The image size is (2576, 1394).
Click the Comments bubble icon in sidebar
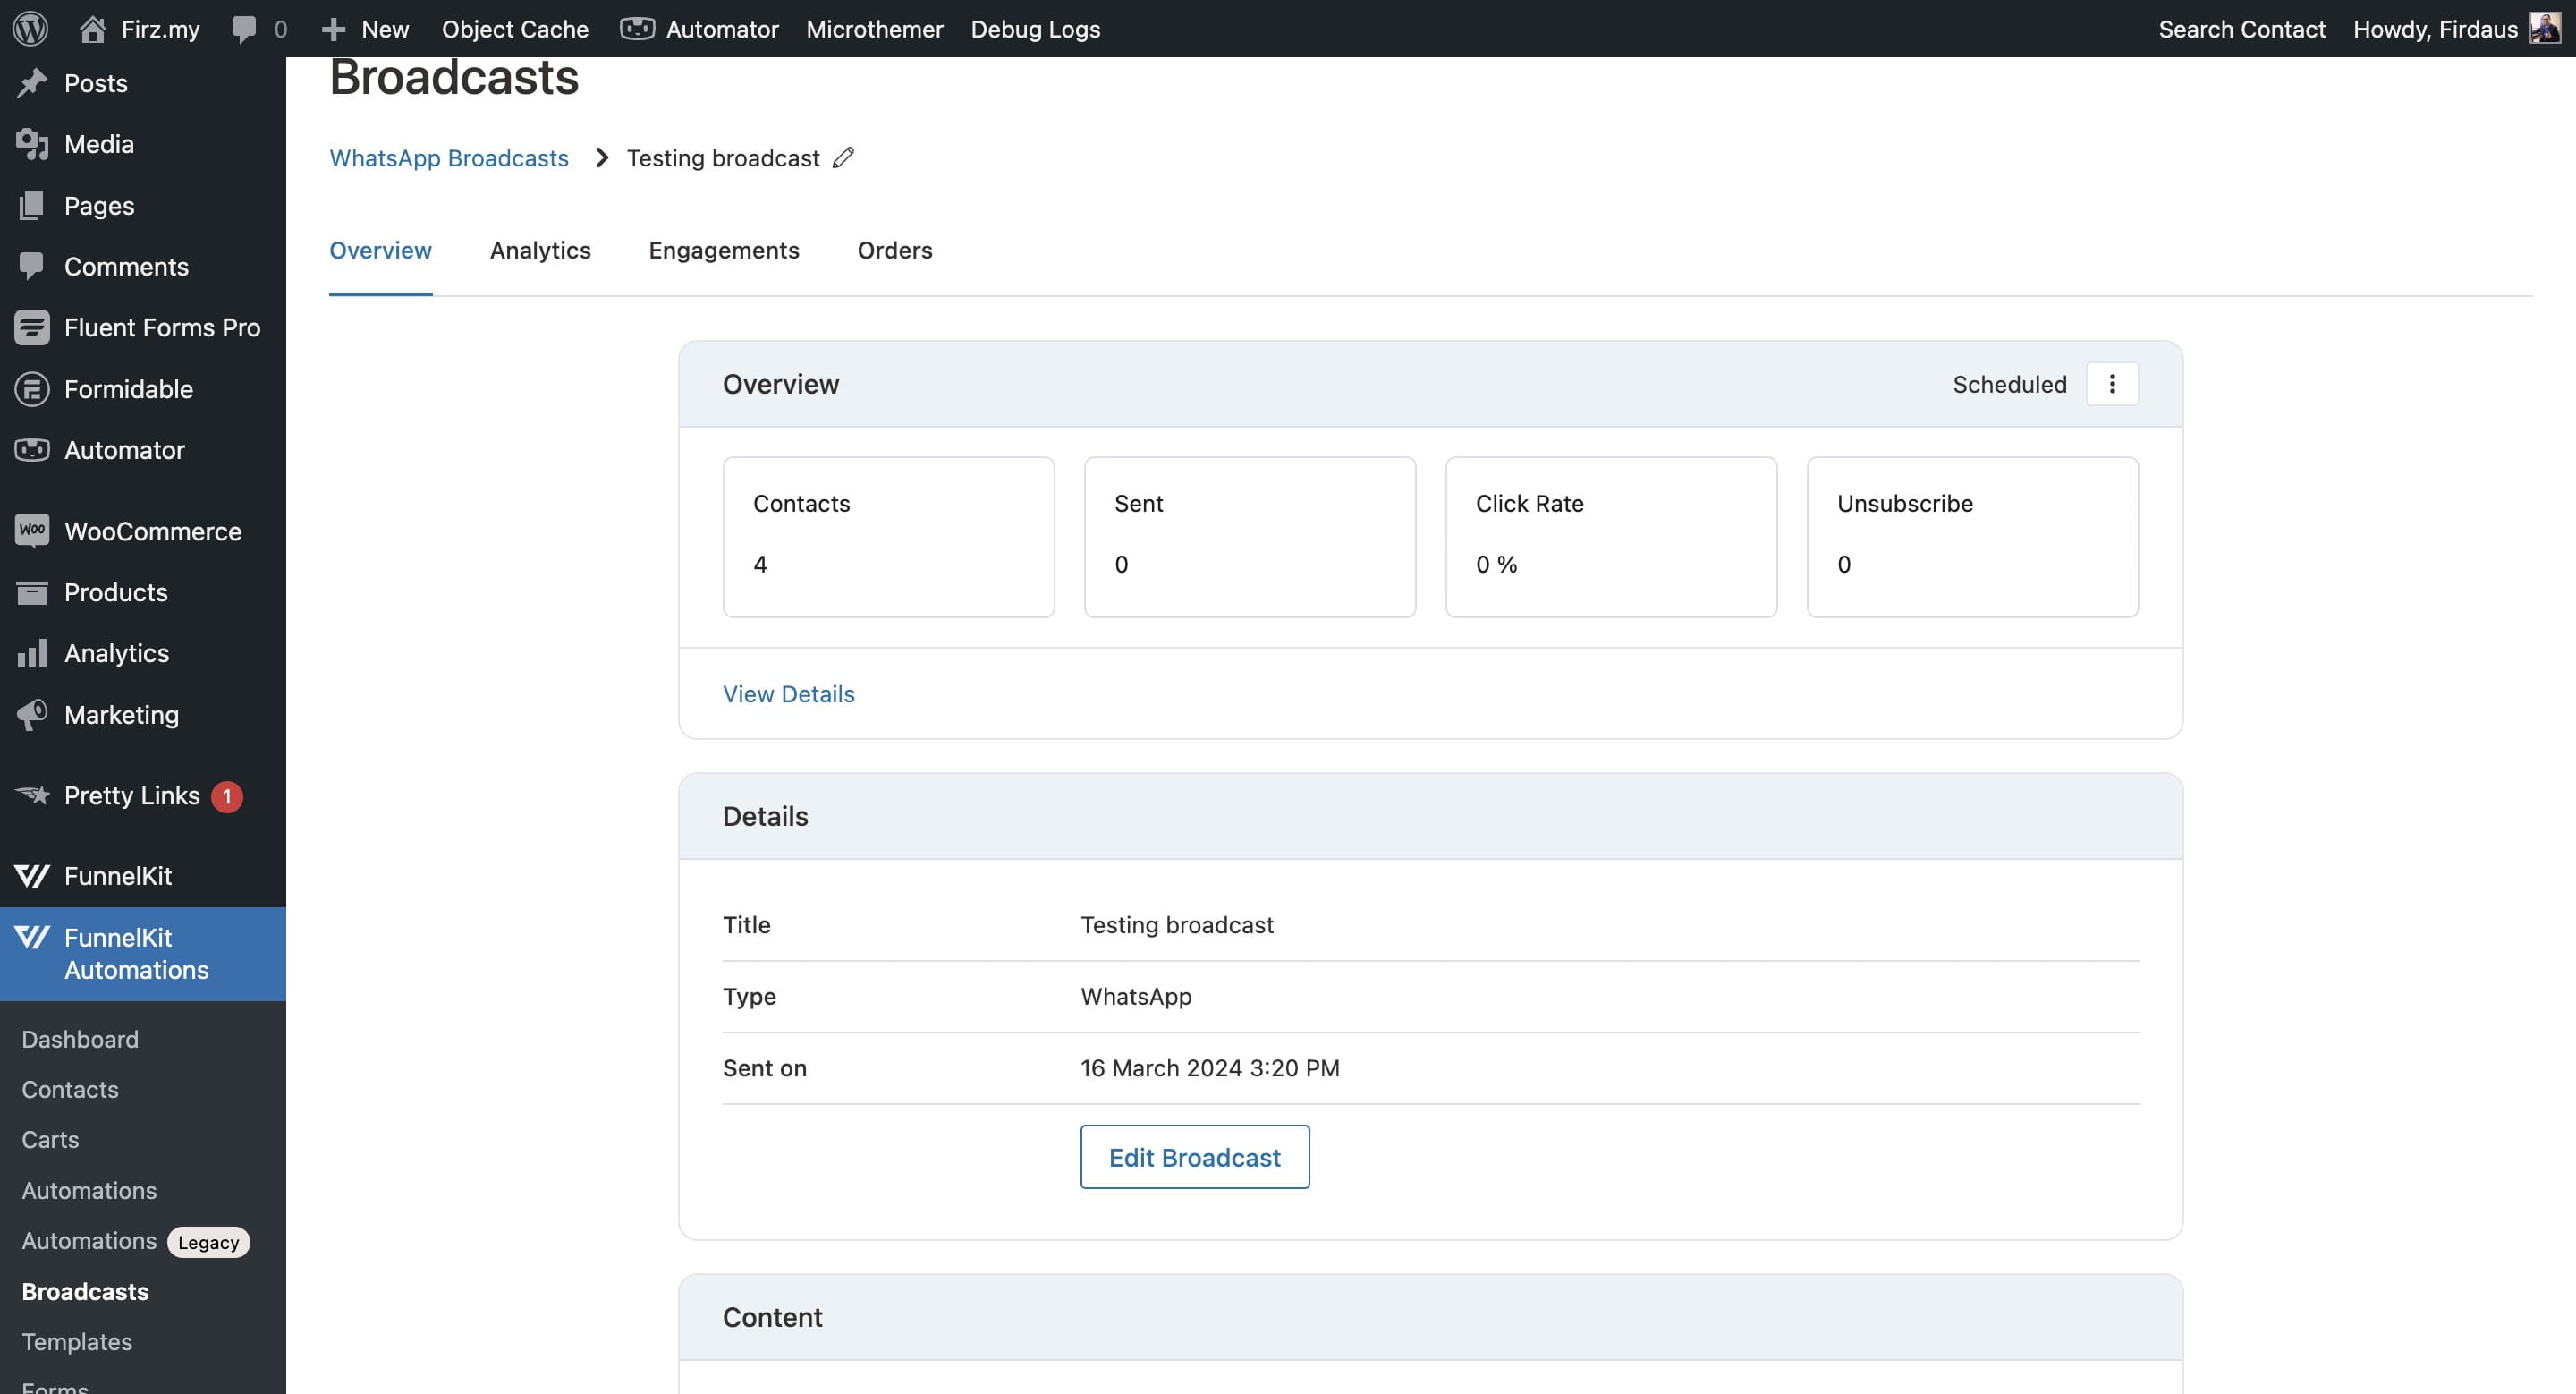tap(32, 266)
